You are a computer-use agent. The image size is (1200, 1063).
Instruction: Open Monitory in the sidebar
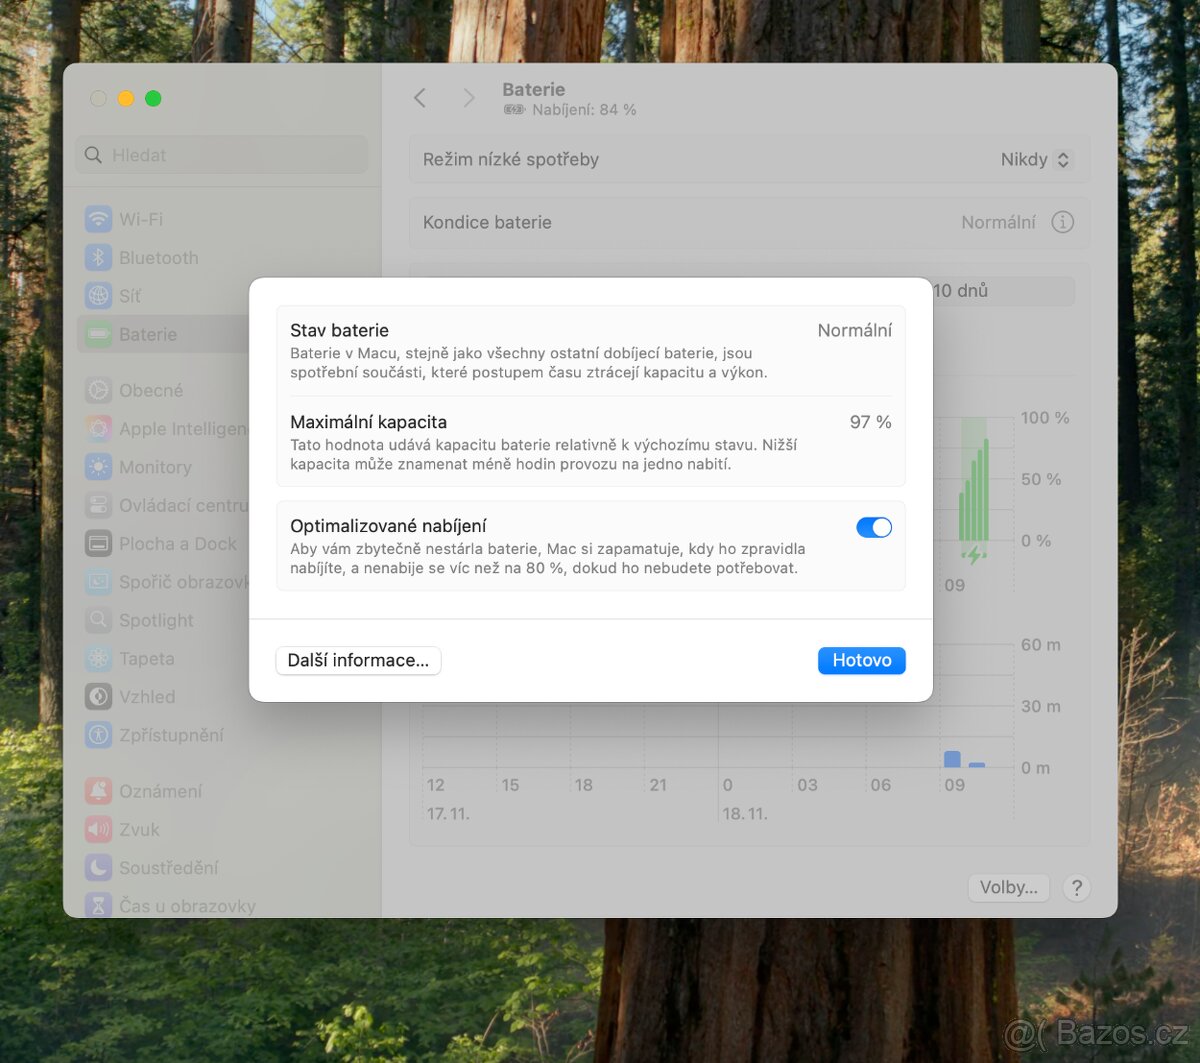click(154, 467)
